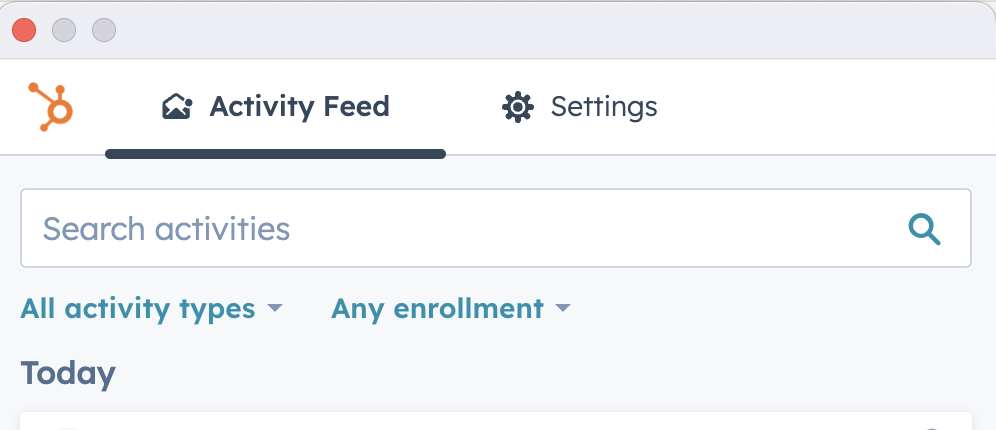
Task: Focus the Search activities input field
Action: pos(460,229)
